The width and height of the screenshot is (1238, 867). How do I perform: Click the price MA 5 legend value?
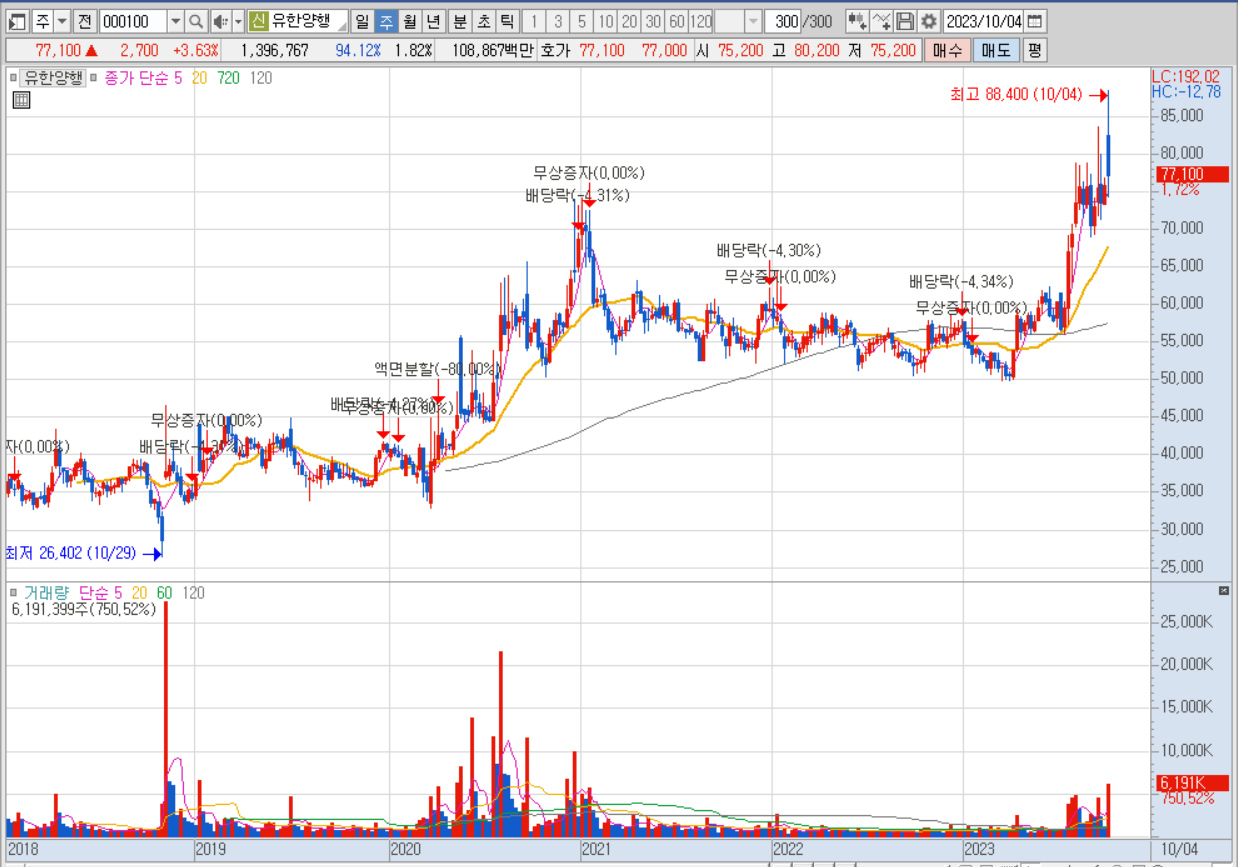177,77
